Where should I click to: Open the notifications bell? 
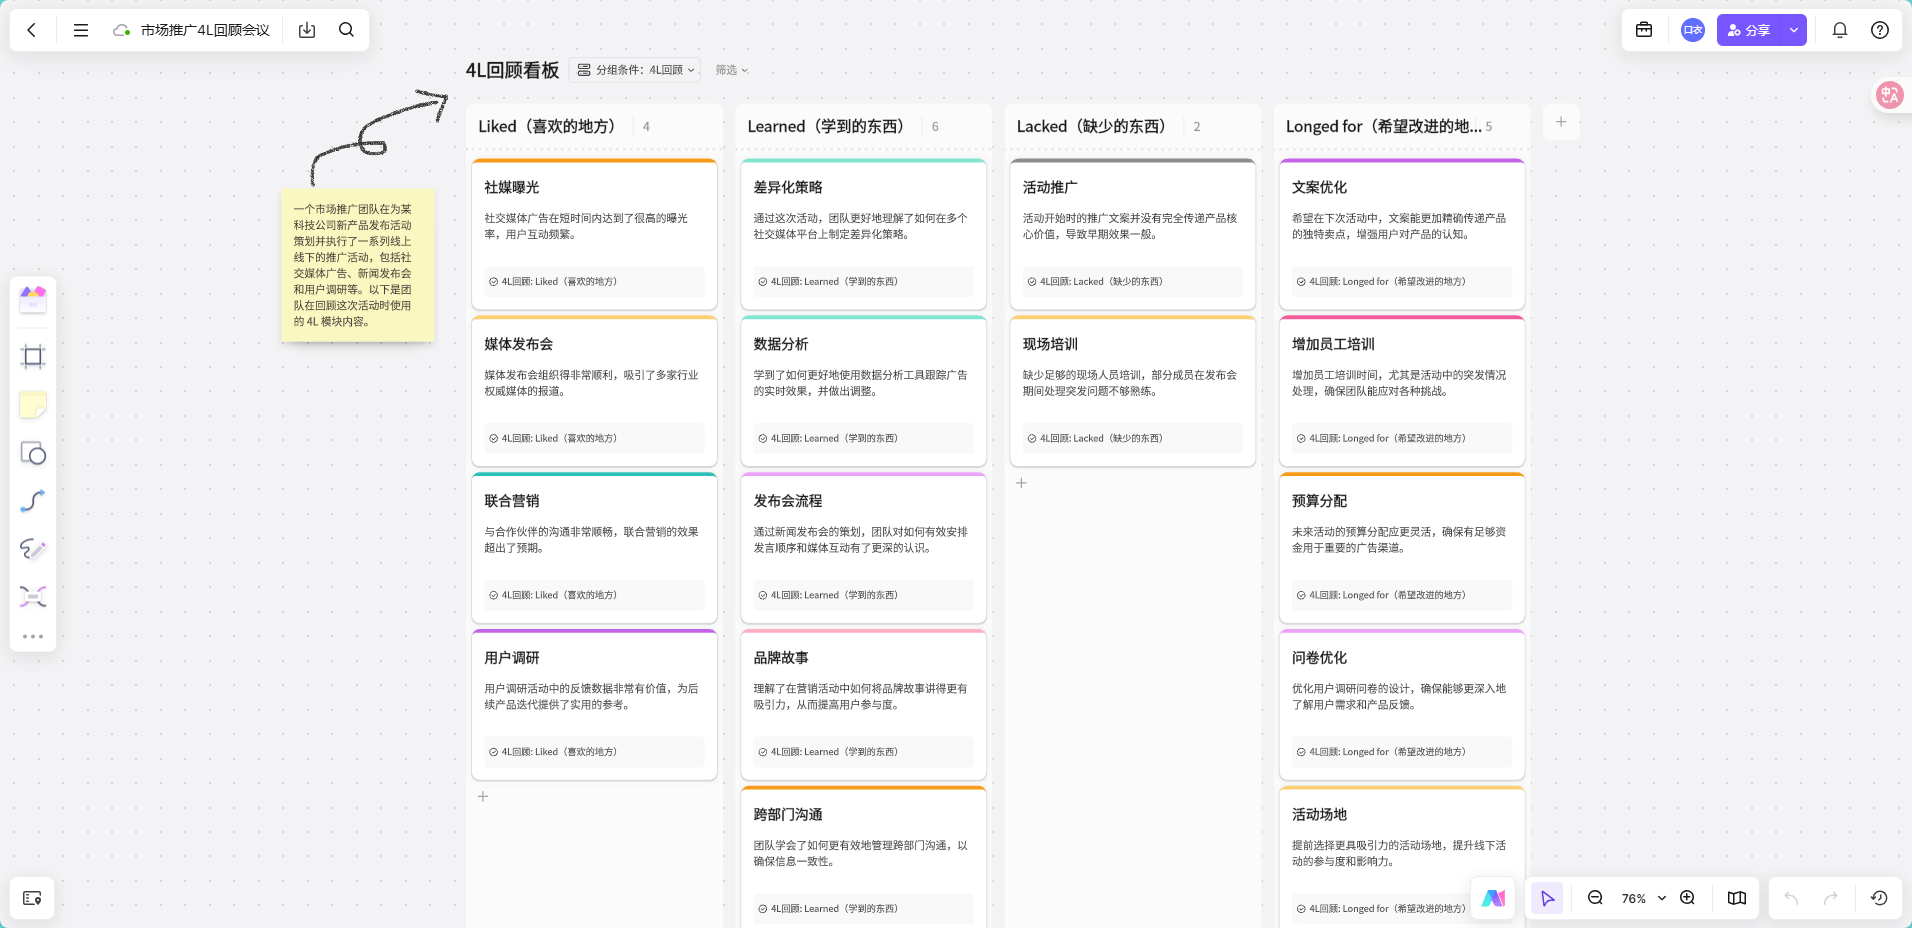point(1838,30)
